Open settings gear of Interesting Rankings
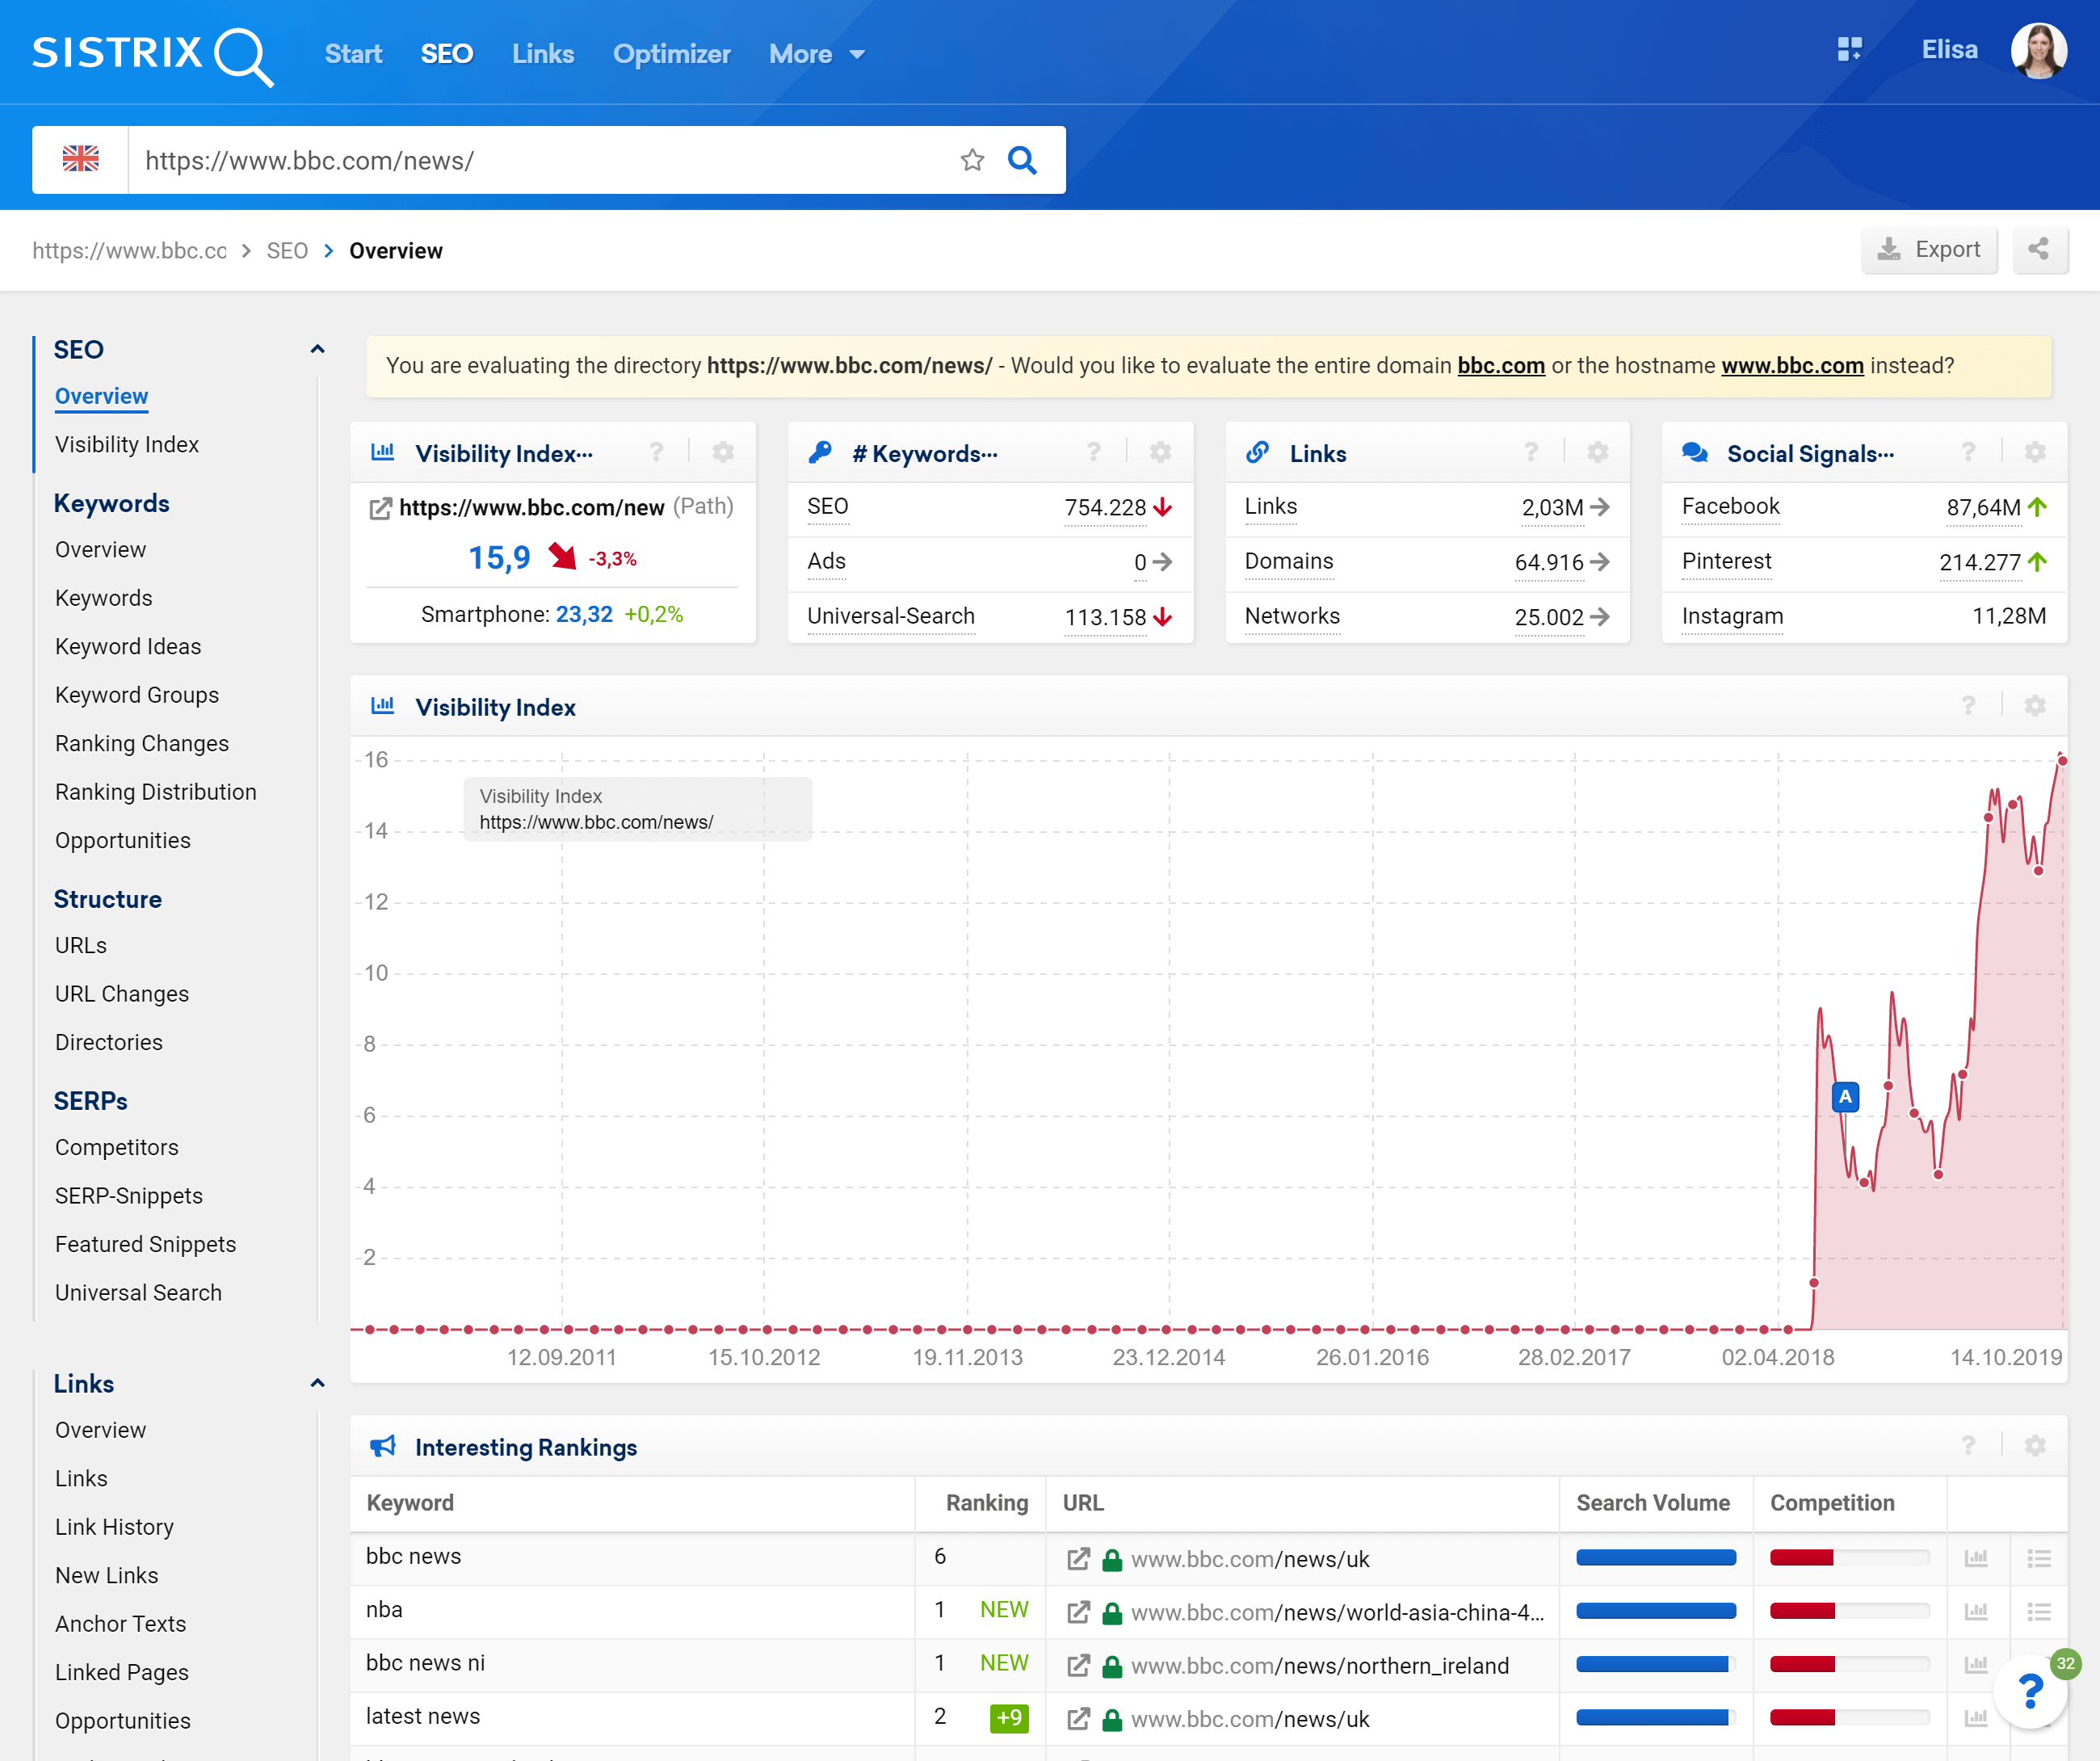This screenshot has height=1761, width=2100. (2035, 1445)
